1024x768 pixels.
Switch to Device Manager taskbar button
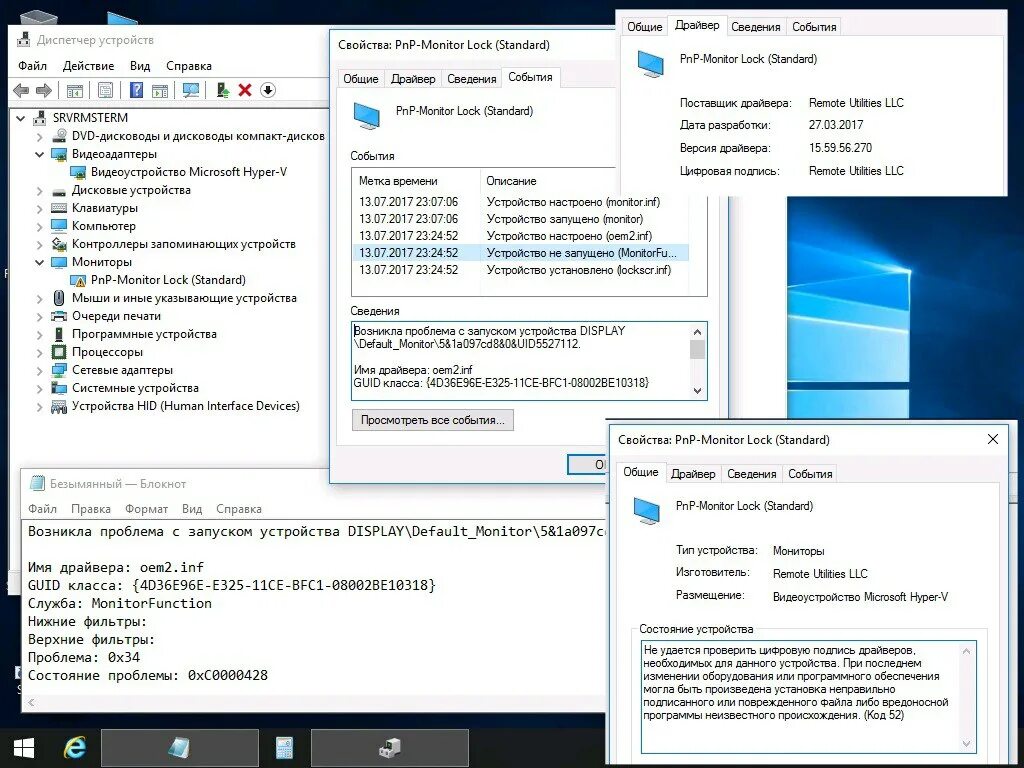[390, 748]
